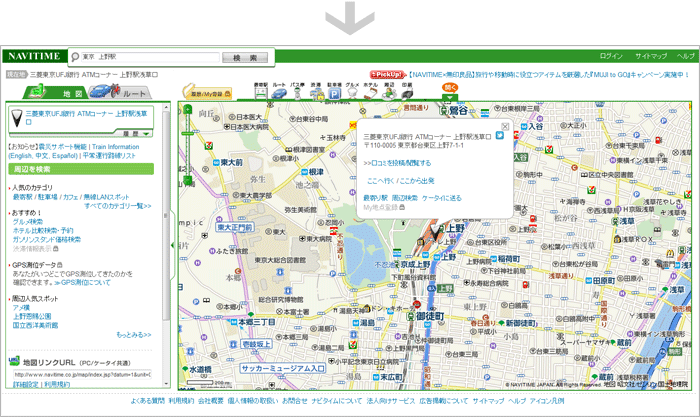Open the 震災サポート機能 link

pyautogui.click(x=62, y=146)
